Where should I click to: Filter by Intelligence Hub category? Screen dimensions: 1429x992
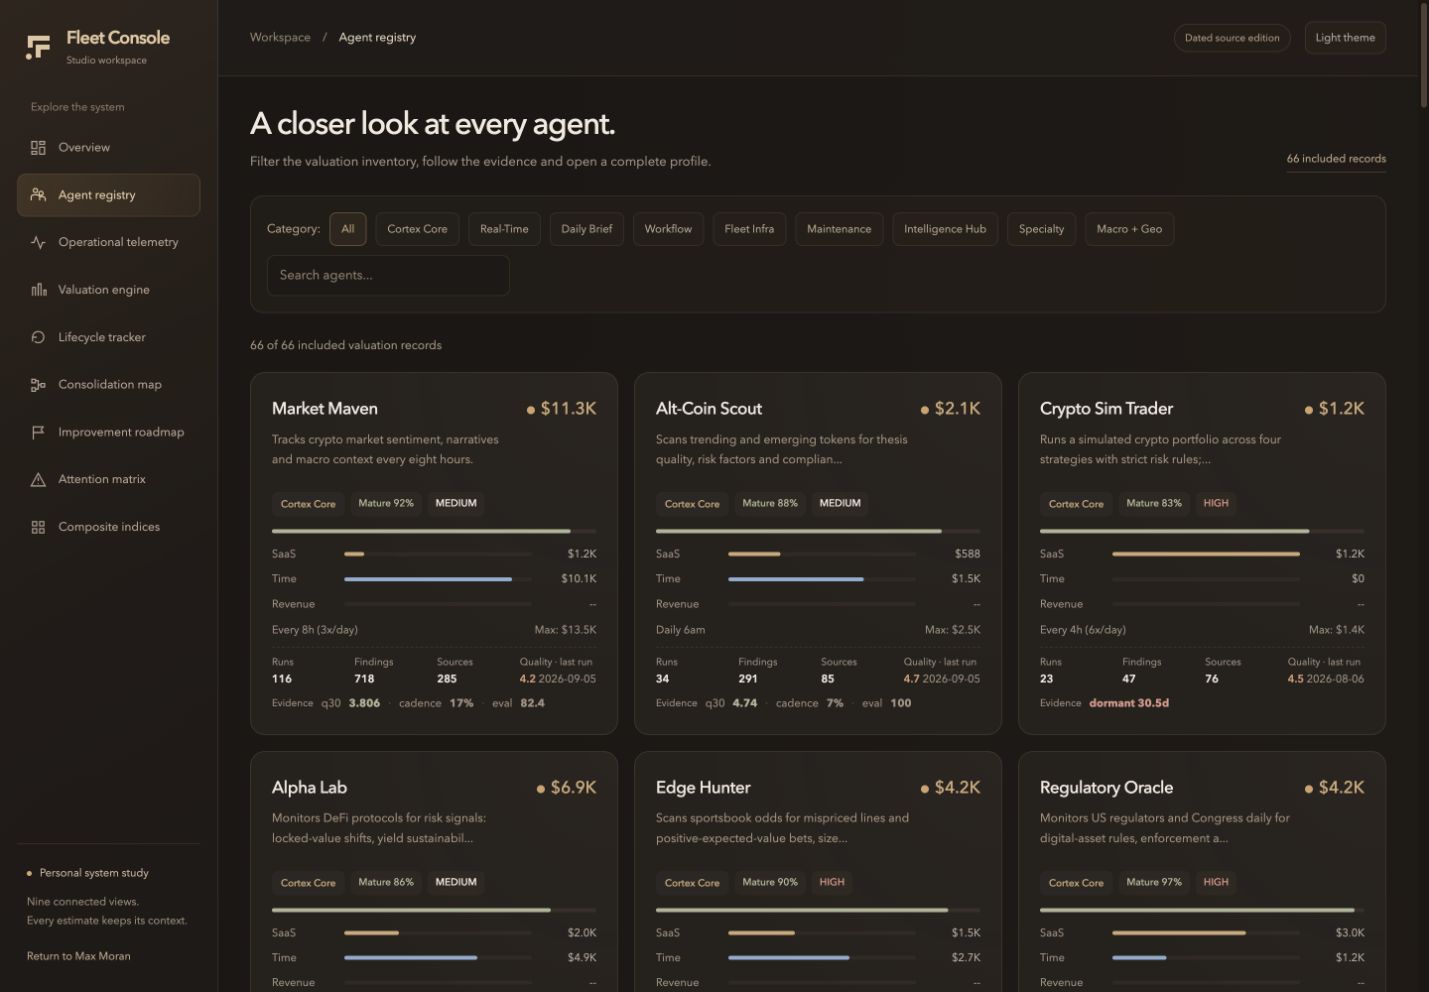(945, 229)
